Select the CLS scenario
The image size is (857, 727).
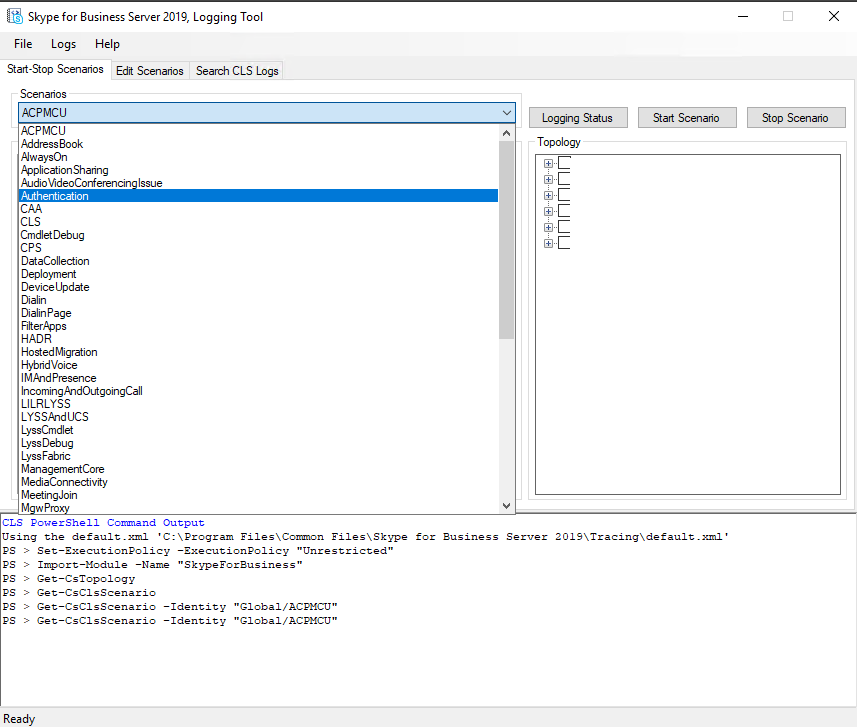(259, 222)
